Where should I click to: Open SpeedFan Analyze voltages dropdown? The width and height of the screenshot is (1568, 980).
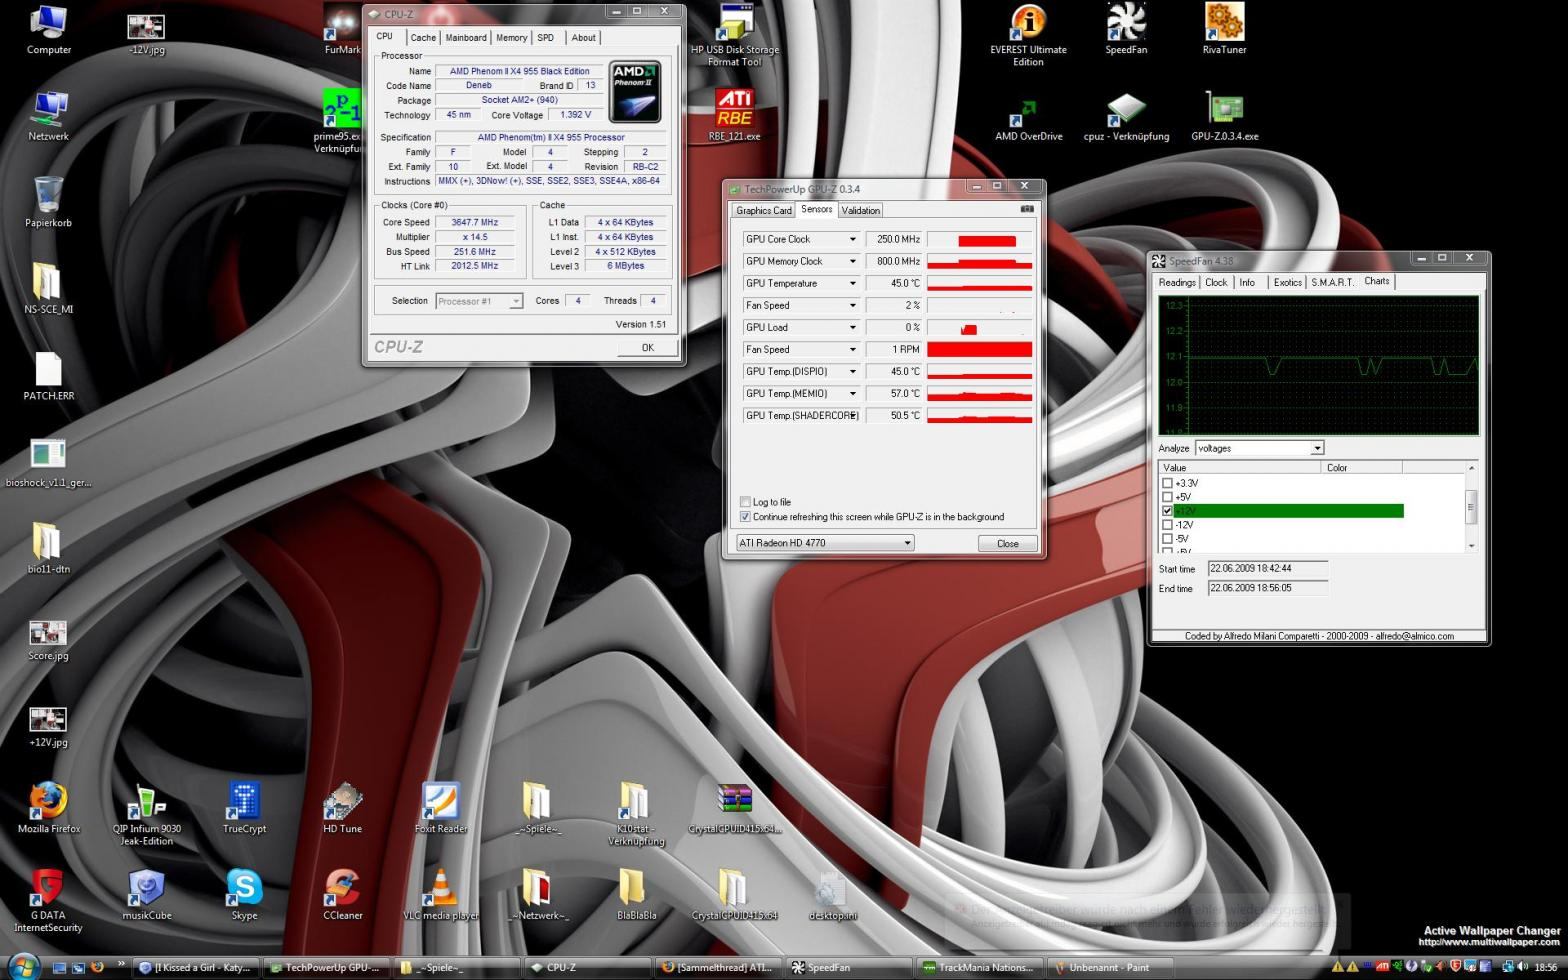click(x=1259, y=448)
